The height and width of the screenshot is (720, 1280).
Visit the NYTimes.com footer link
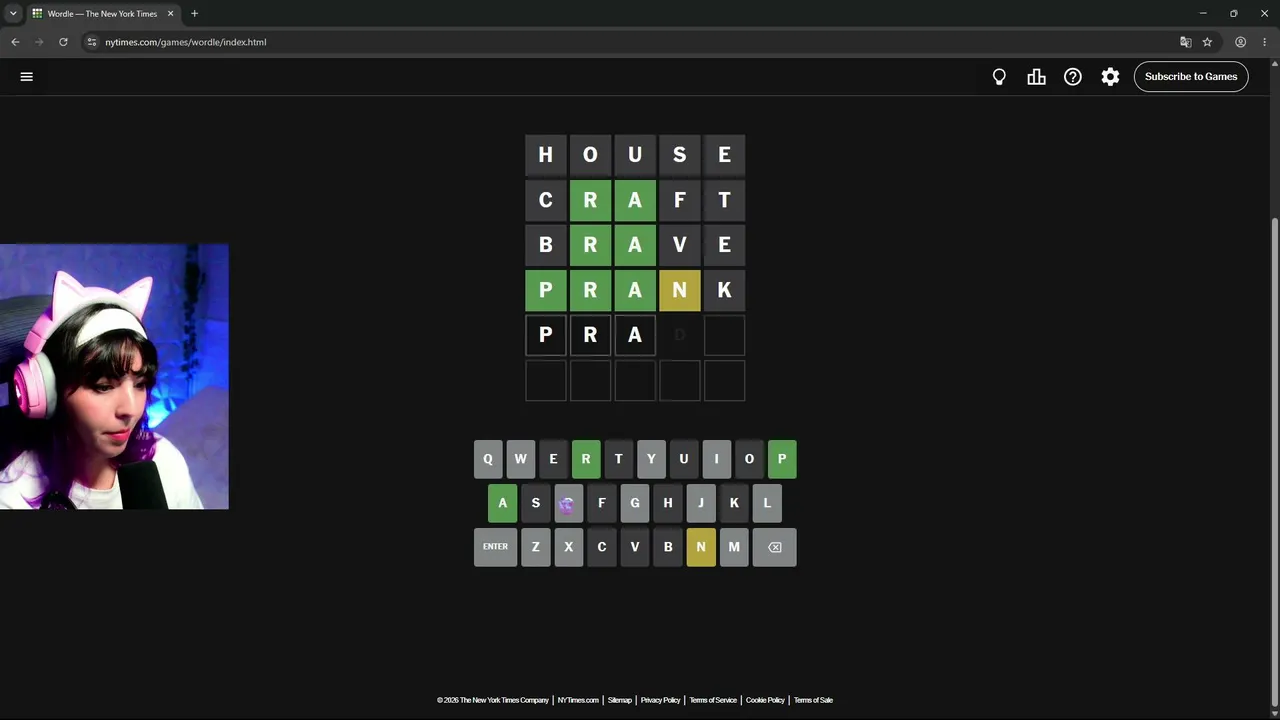point(578,700)
